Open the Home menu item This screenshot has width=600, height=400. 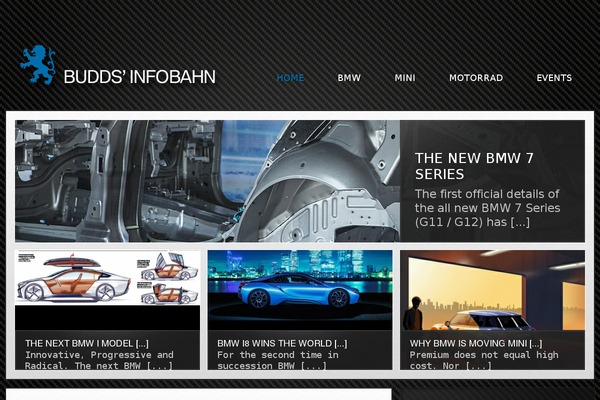(x=290, y=78)
